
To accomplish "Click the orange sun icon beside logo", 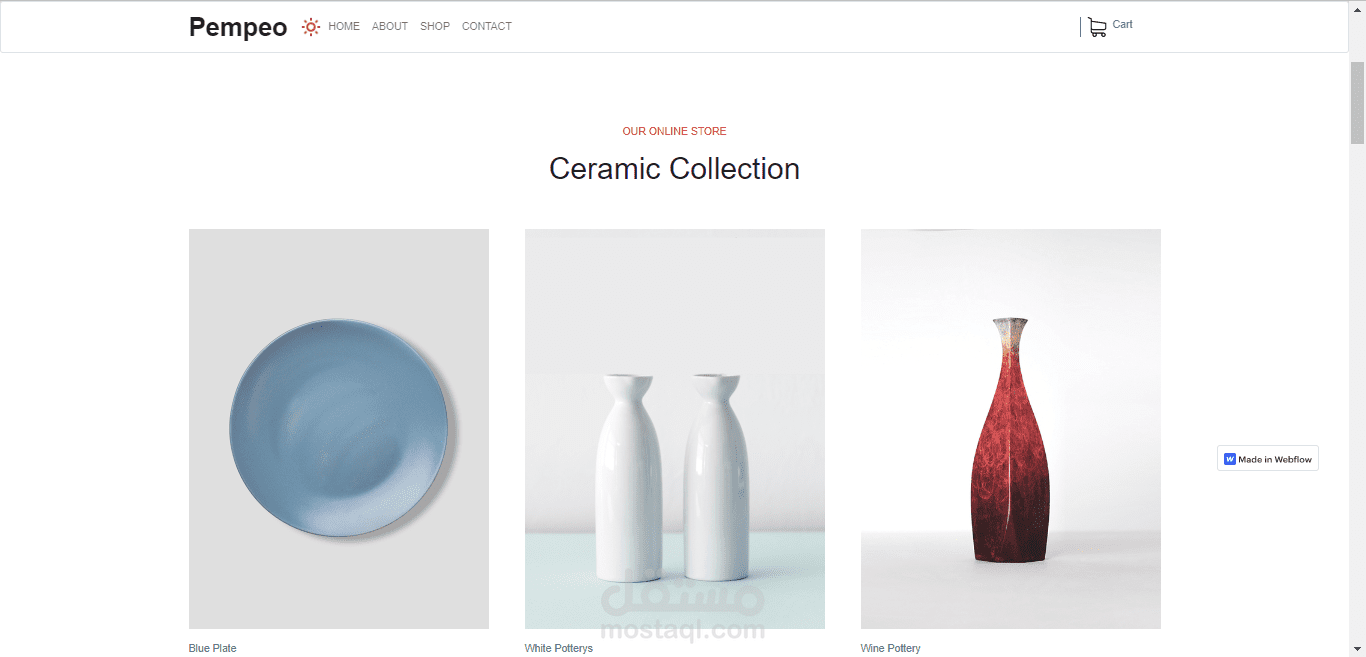I will (311, 27).
